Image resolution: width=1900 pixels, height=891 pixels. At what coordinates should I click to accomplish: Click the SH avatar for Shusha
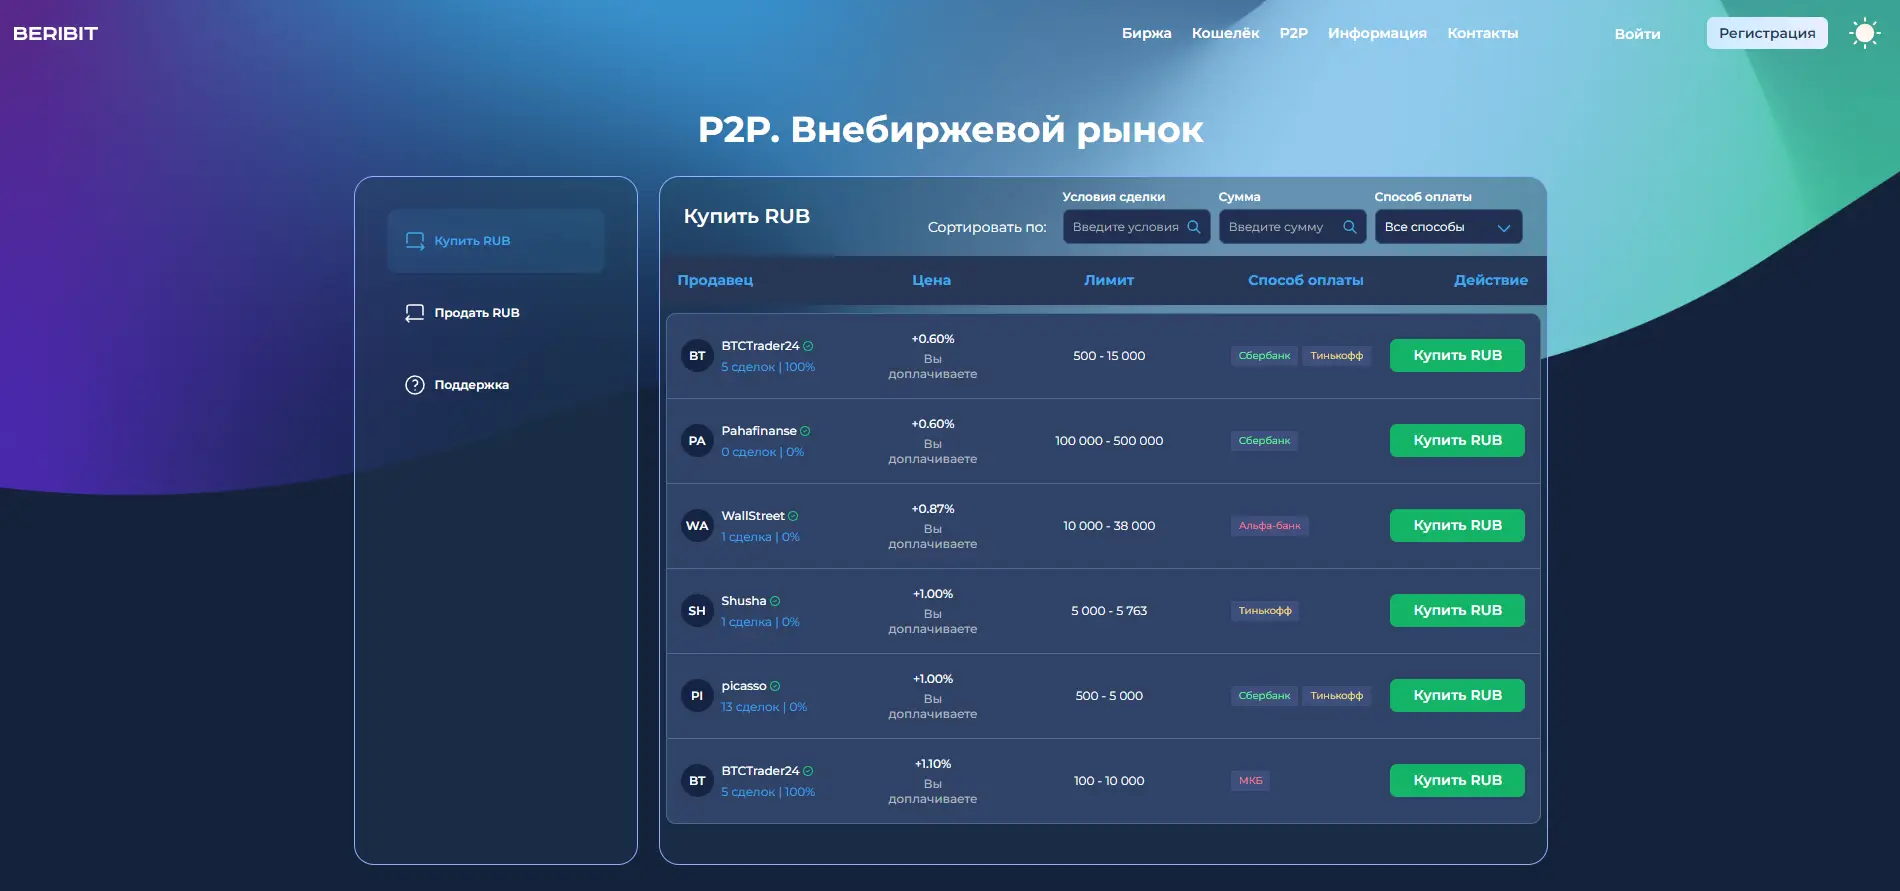pyautogui.click(x=697, y=611)
